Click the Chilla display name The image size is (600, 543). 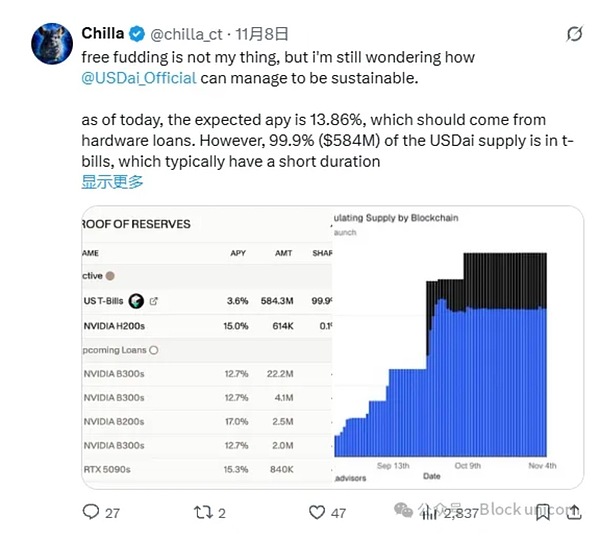pyautogui.click(x=105, y=33)
